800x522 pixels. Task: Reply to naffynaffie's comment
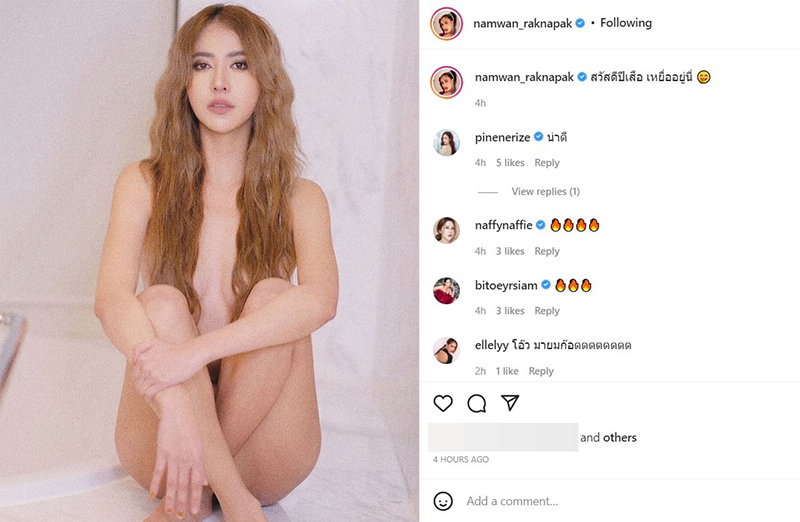coord(547,251)
